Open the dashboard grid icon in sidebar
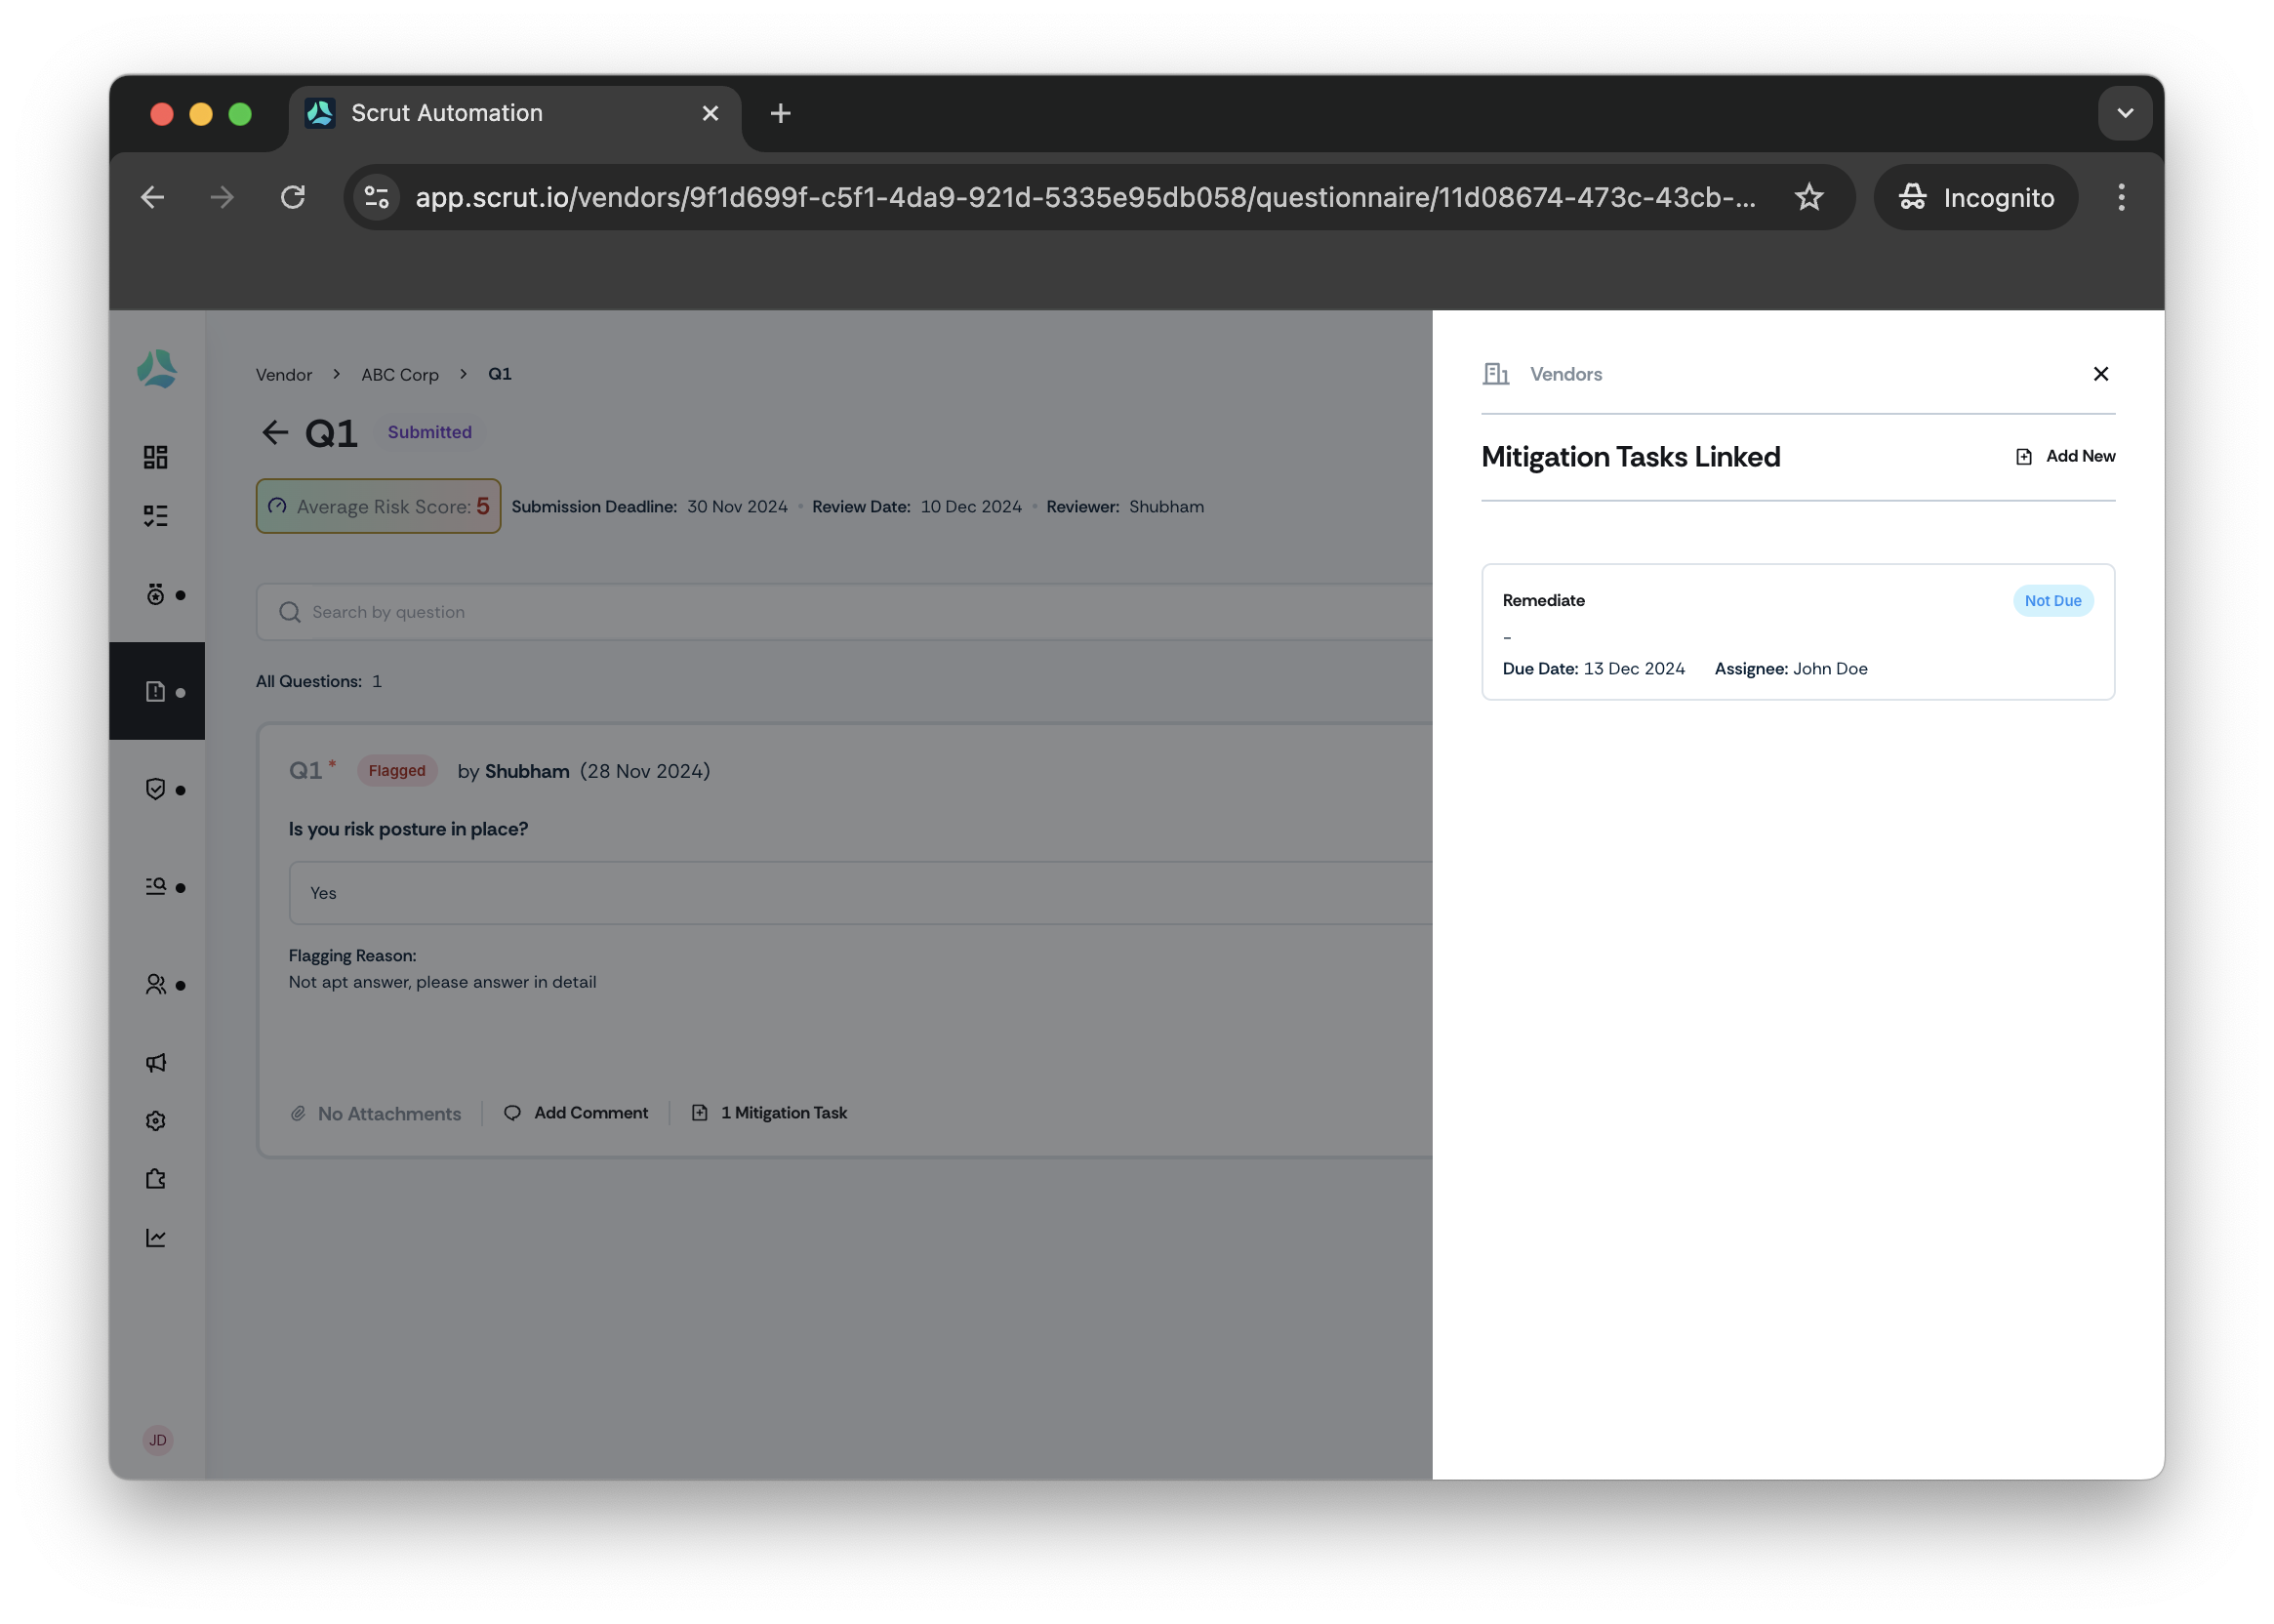 click(155, 457)
